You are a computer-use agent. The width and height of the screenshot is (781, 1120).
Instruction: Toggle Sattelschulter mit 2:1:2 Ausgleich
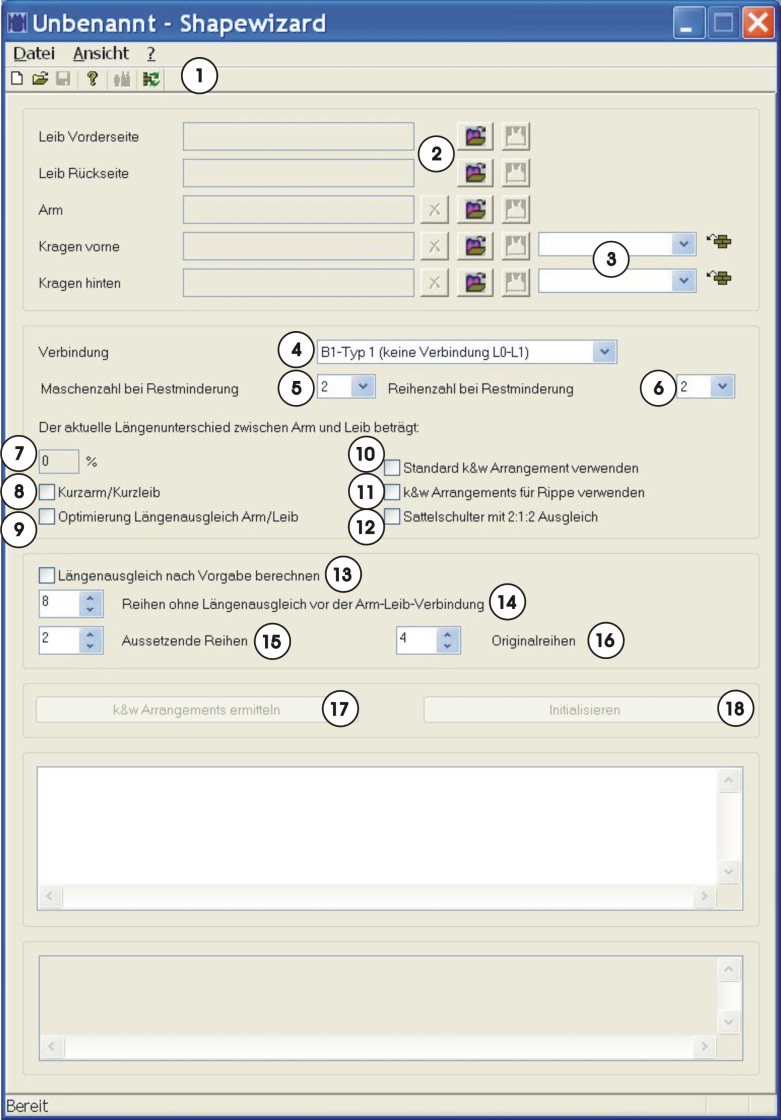click(393, 517)
